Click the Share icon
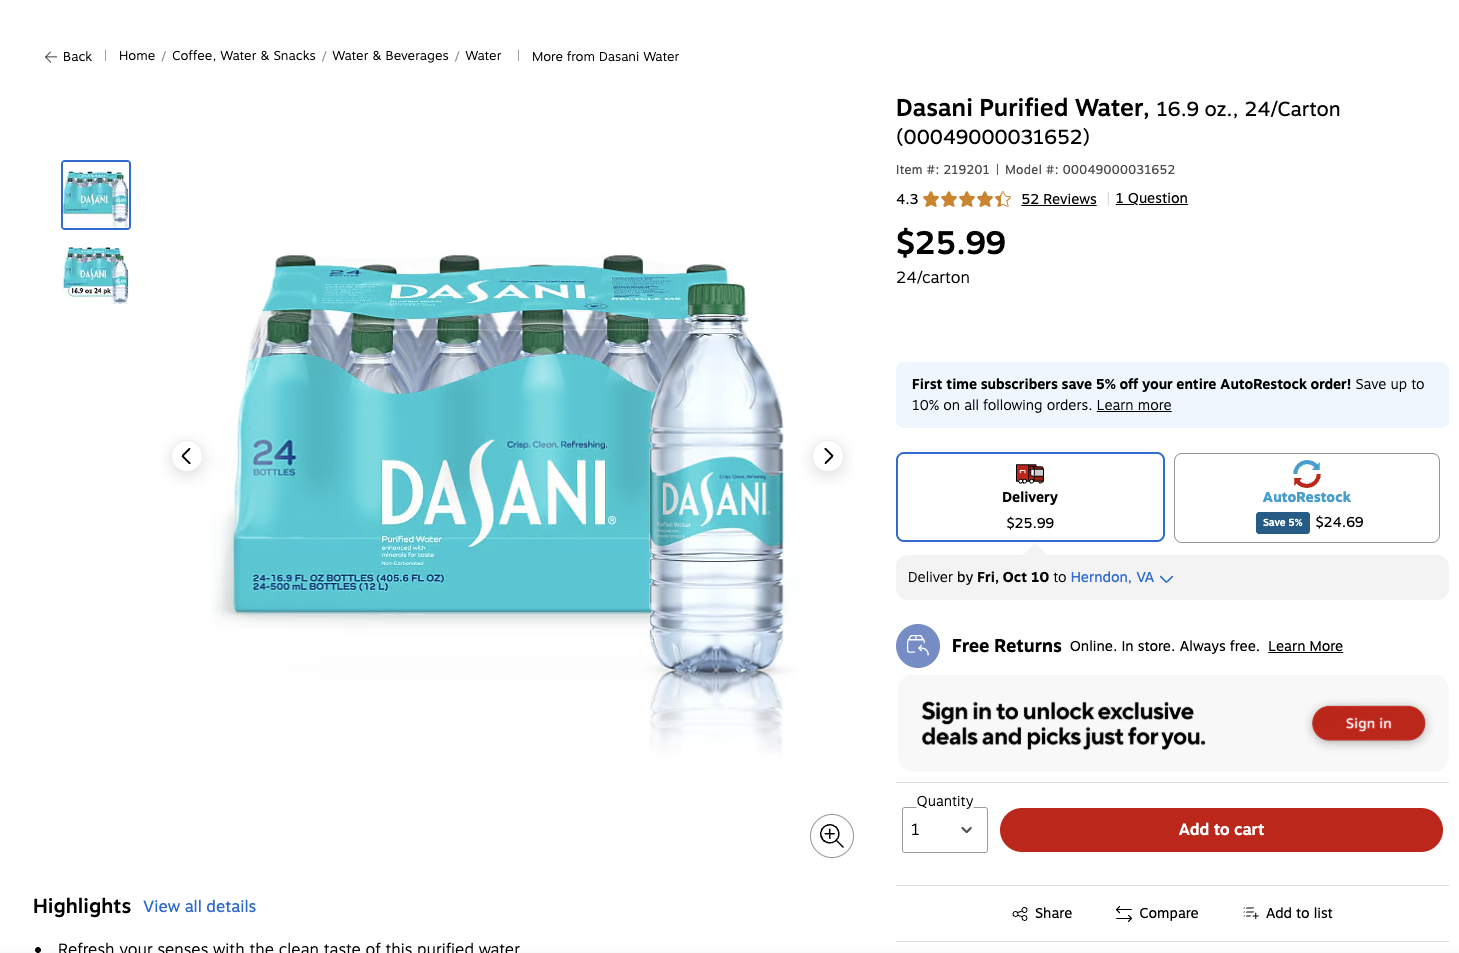The image size is (1459, 953). 1020,914
